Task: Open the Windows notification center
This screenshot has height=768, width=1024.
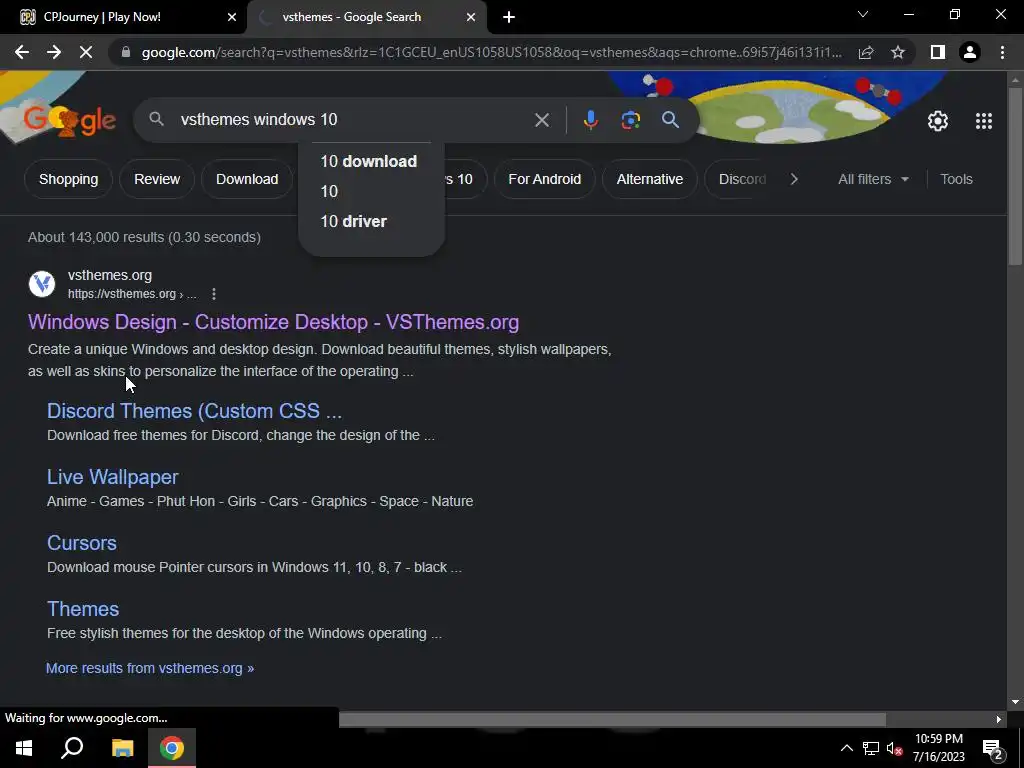Action: click(992, 748)
